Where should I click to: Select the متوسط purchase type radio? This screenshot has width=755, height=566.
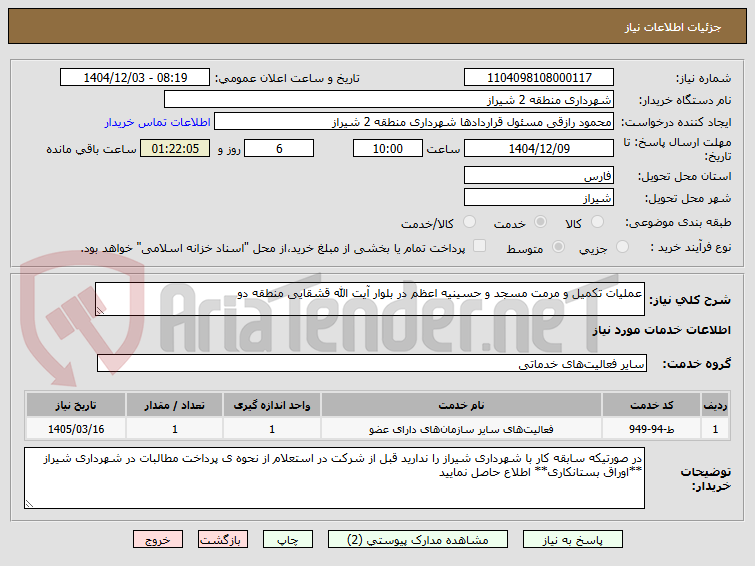(x=559, y=247)
